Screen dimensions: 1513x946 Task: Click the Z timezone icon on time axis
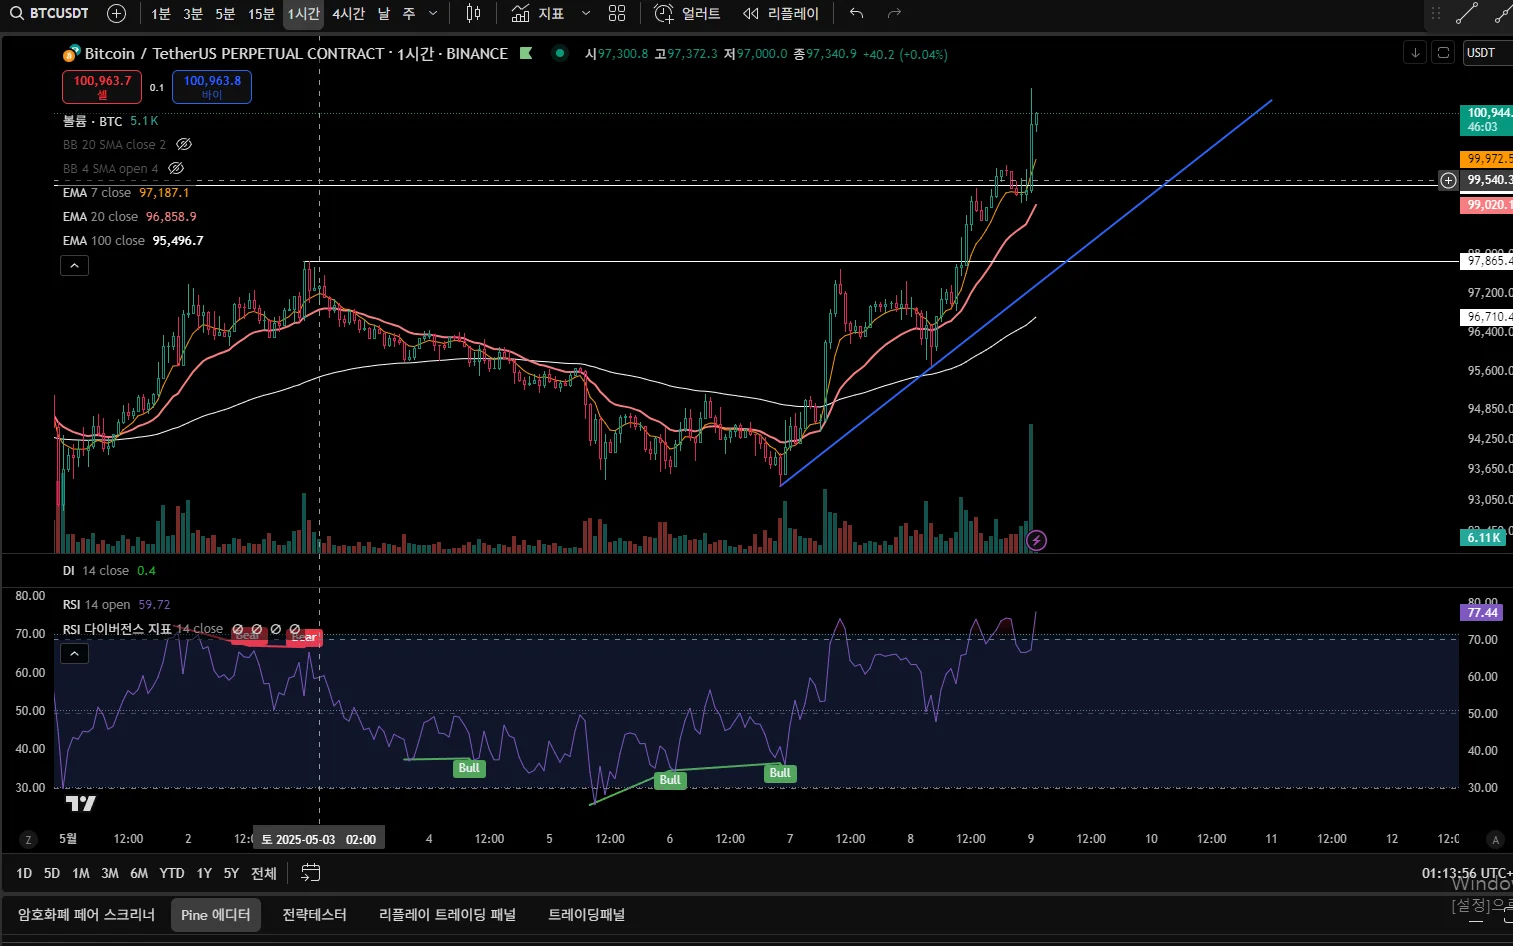(x=28, y=840)
